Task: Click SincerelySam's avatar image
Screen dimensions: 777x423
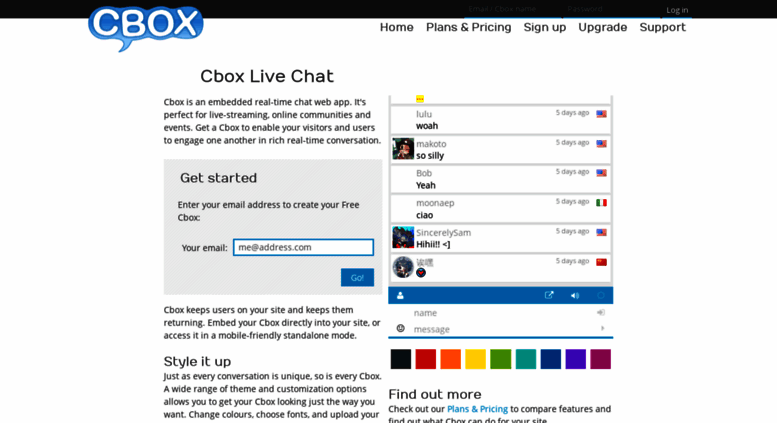Action: (x=403, y=238)
